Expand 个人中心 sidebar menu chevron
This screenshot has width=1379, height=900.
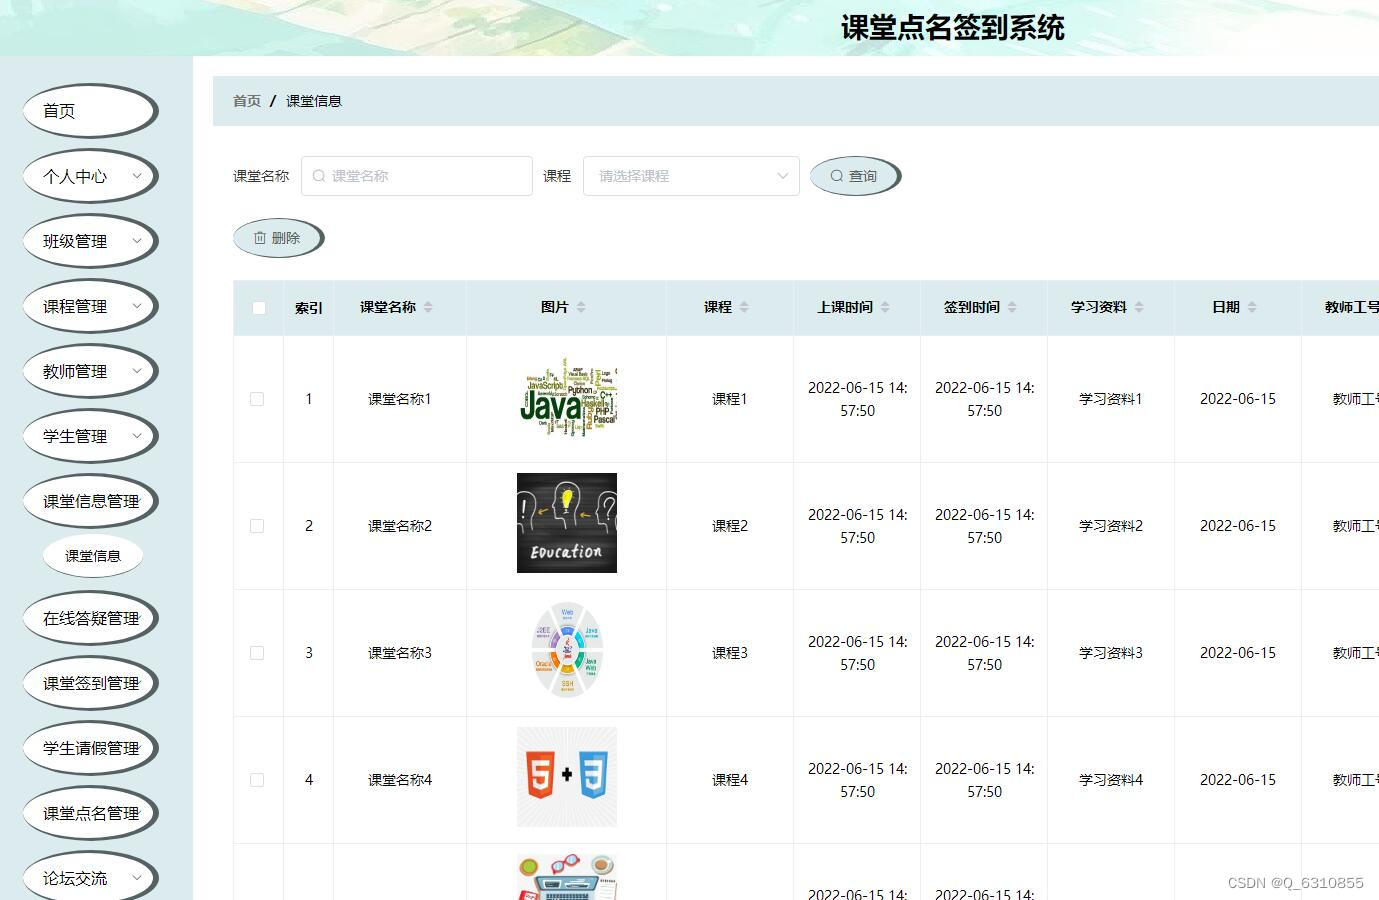[137, 176]
